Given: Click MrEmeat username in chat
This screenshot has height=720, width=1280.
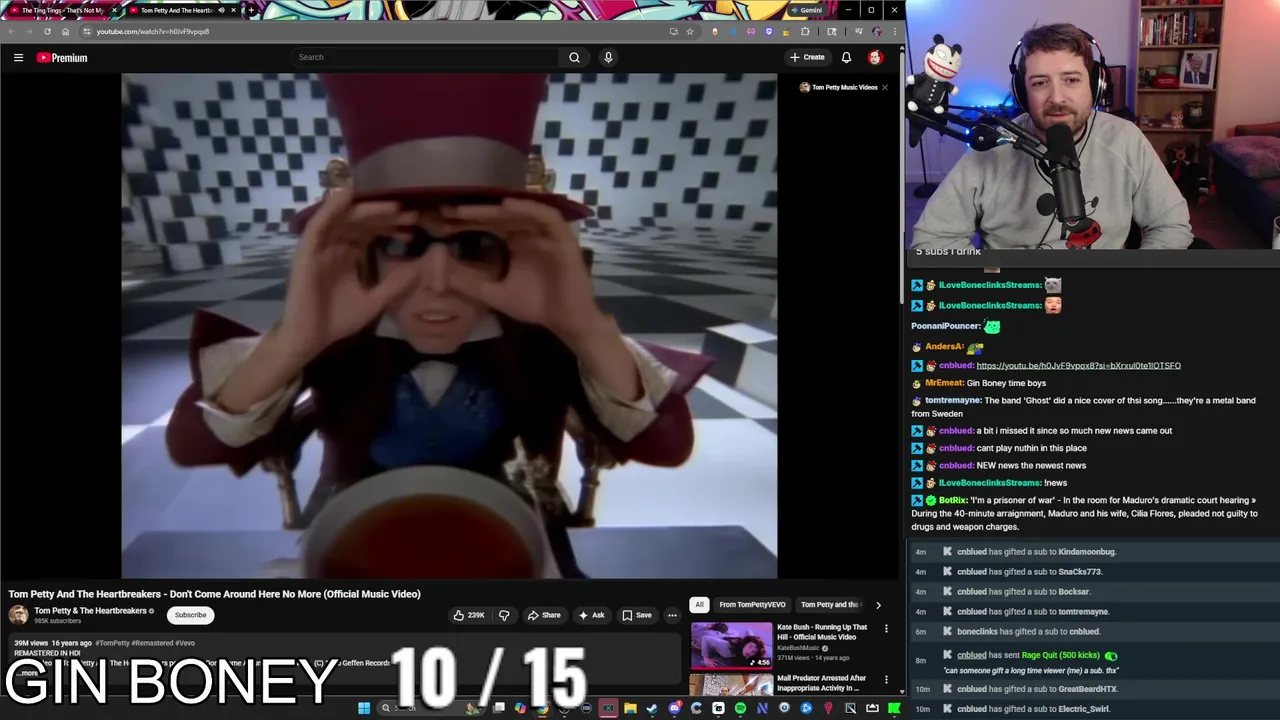Looking at the screenshot, I should [944, 383].
